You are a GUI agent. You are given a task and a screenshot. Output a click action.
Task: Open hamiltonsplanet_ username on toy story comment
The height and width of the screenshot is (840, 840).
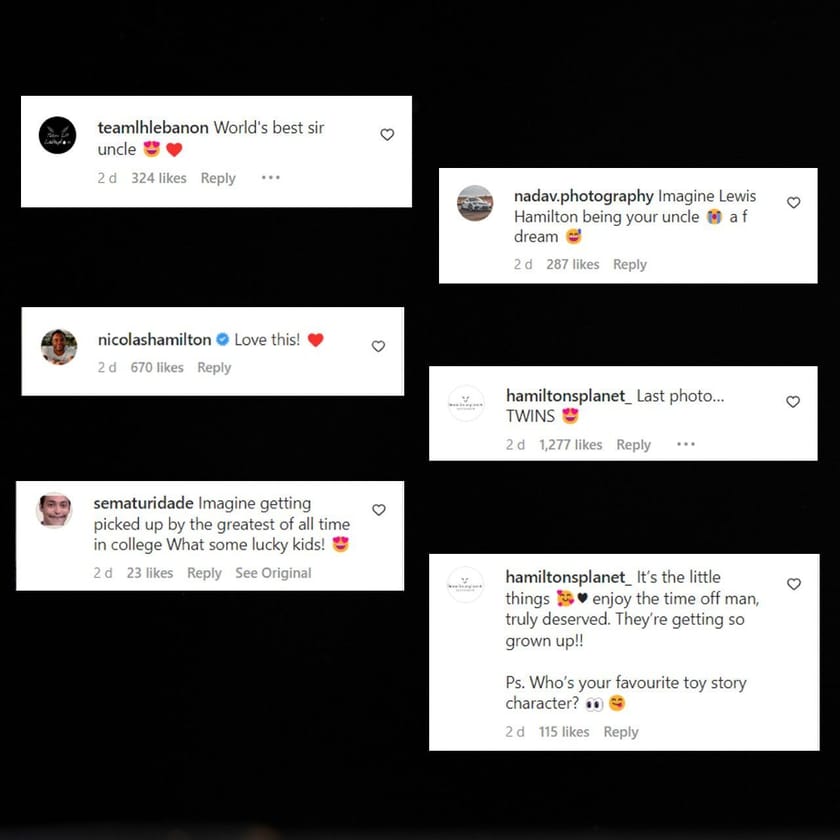pyautogui.click(x=568, y=578)
